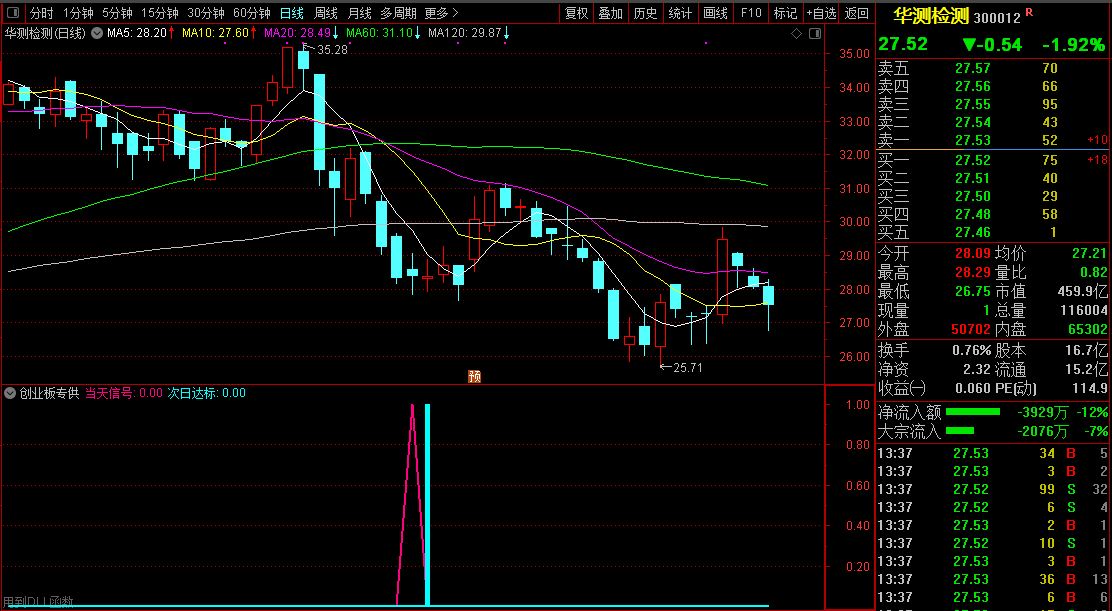Click the diamond icon at chart top right
This screenshot has width=1112, height=611.
(x=796, y=33)
